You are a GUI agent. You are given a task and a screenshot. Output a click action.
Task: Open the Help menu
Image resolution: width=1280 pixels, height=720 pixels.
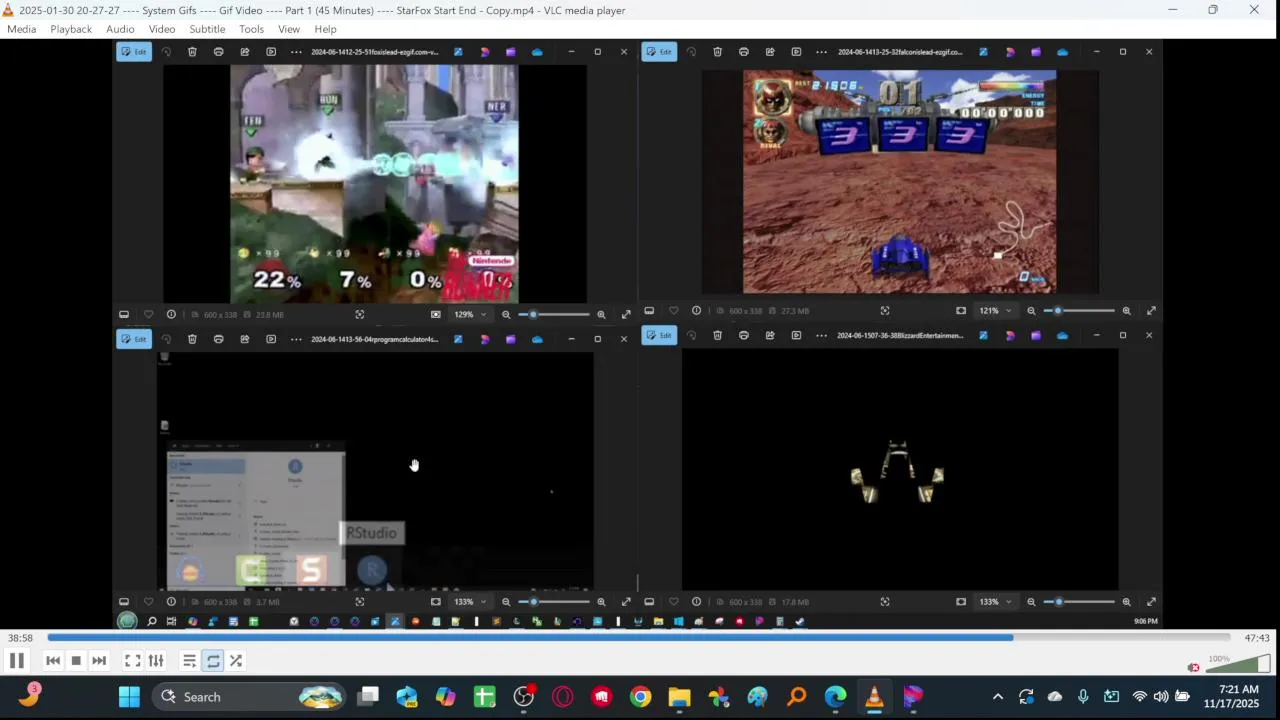[325, 29]
